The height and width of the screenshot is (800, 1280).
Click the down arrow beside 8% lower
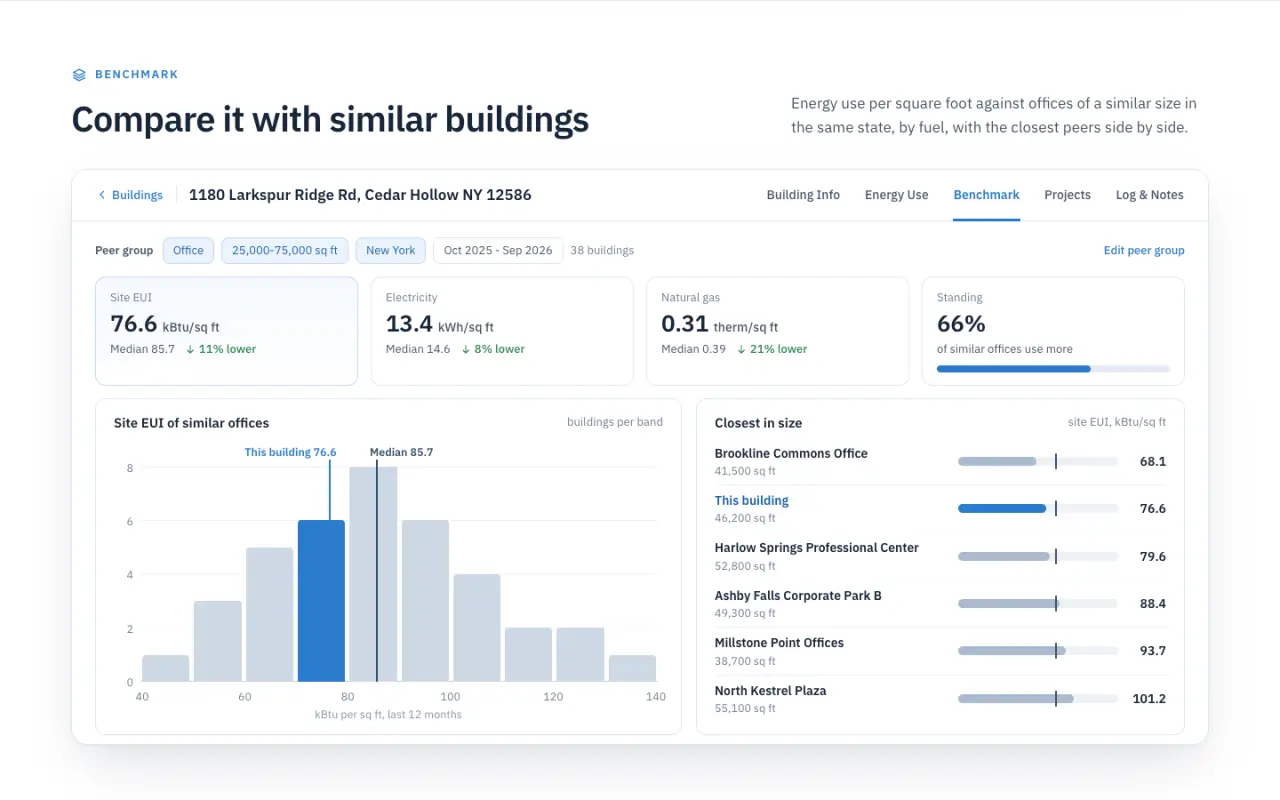466,350
